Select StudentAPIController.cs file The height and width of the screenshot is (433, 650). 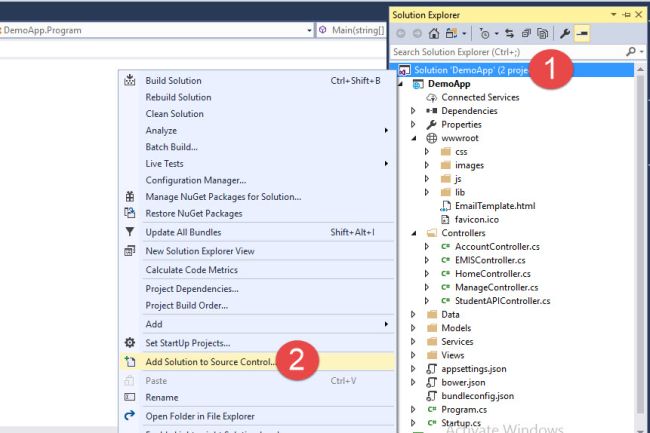(x=502, y=301)
